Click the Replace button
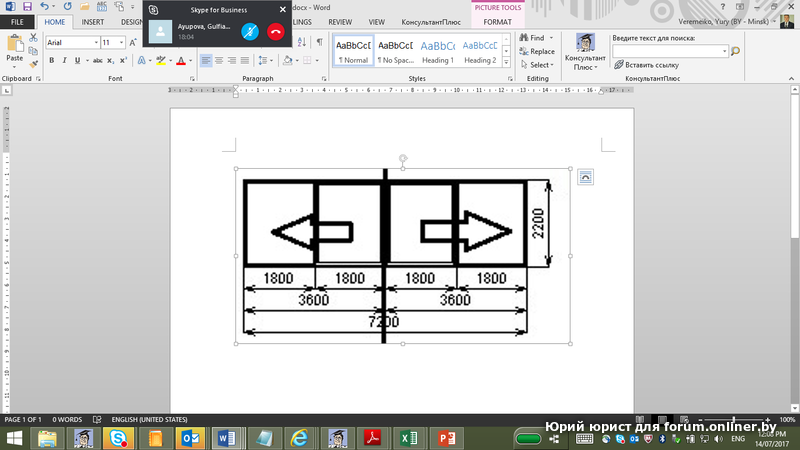Viewport: 800px width, 450px height. pyautogui.click(x=537, y=52)
